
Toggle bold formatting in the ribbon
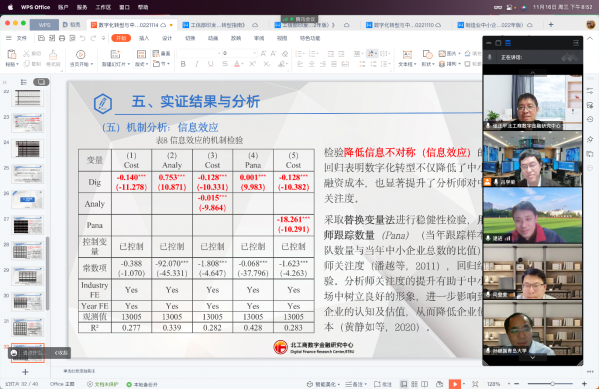[x=183, y=64]
